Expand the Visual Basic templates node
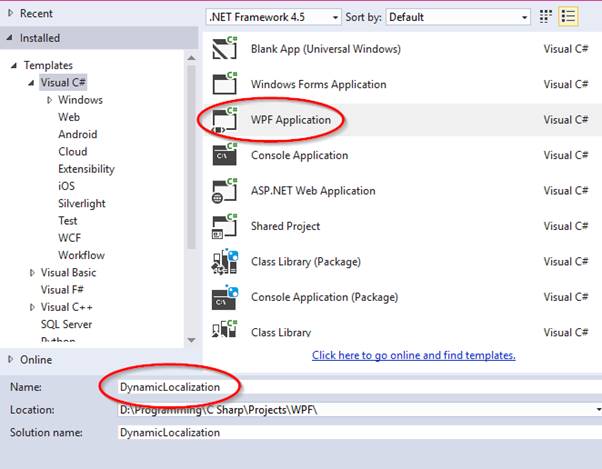602x469 pixels. [x=32, y=272]
